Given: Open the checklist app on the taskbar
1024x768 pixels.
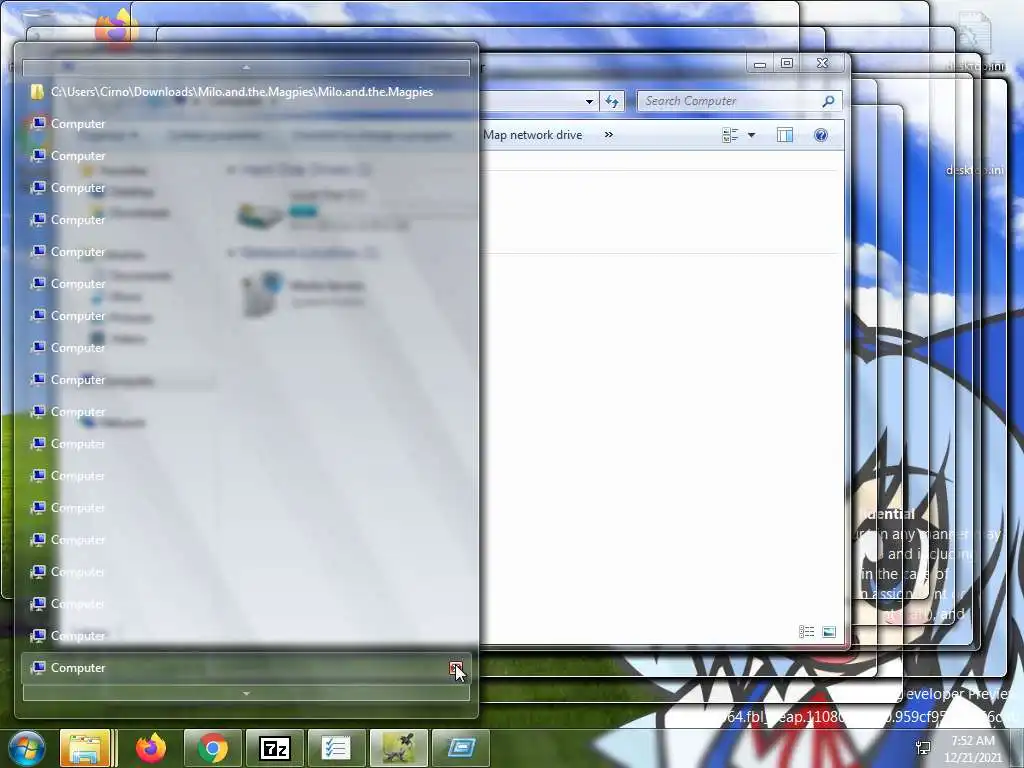Looking at the screenshot, I should coord(337,748).
